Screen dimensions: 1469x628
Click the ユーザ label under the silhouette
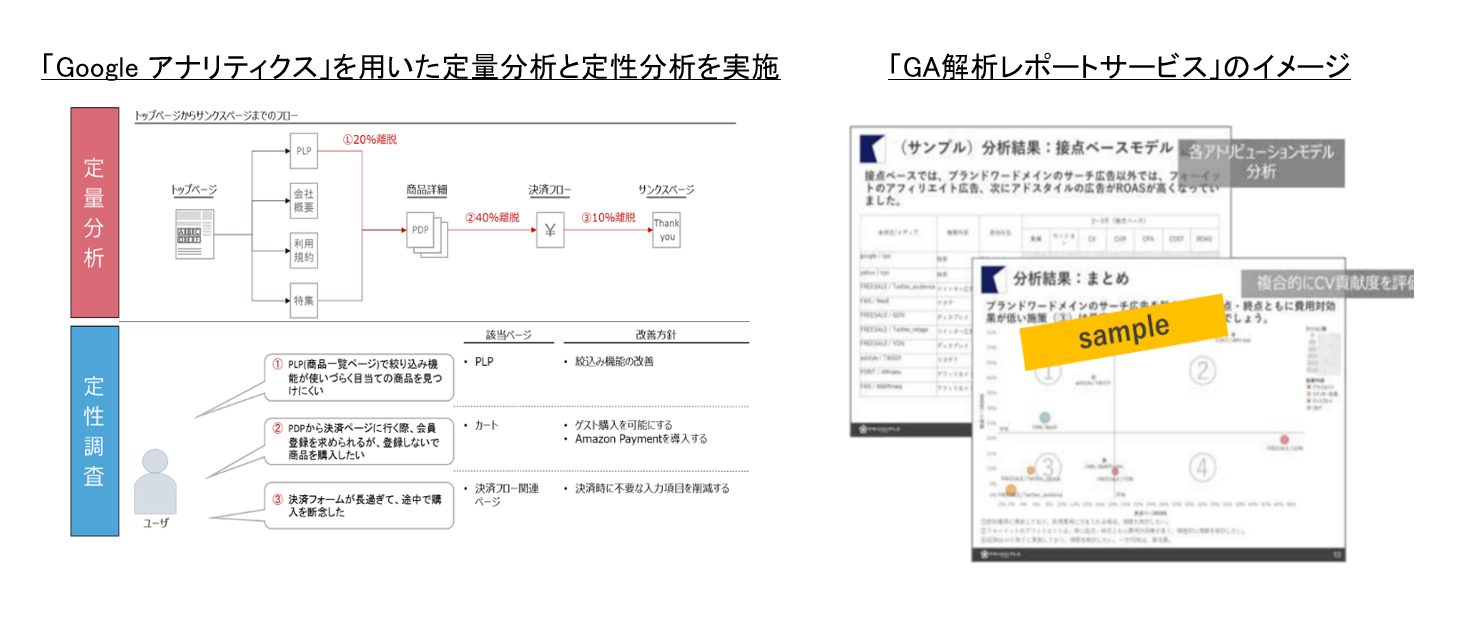click(156, 523)
